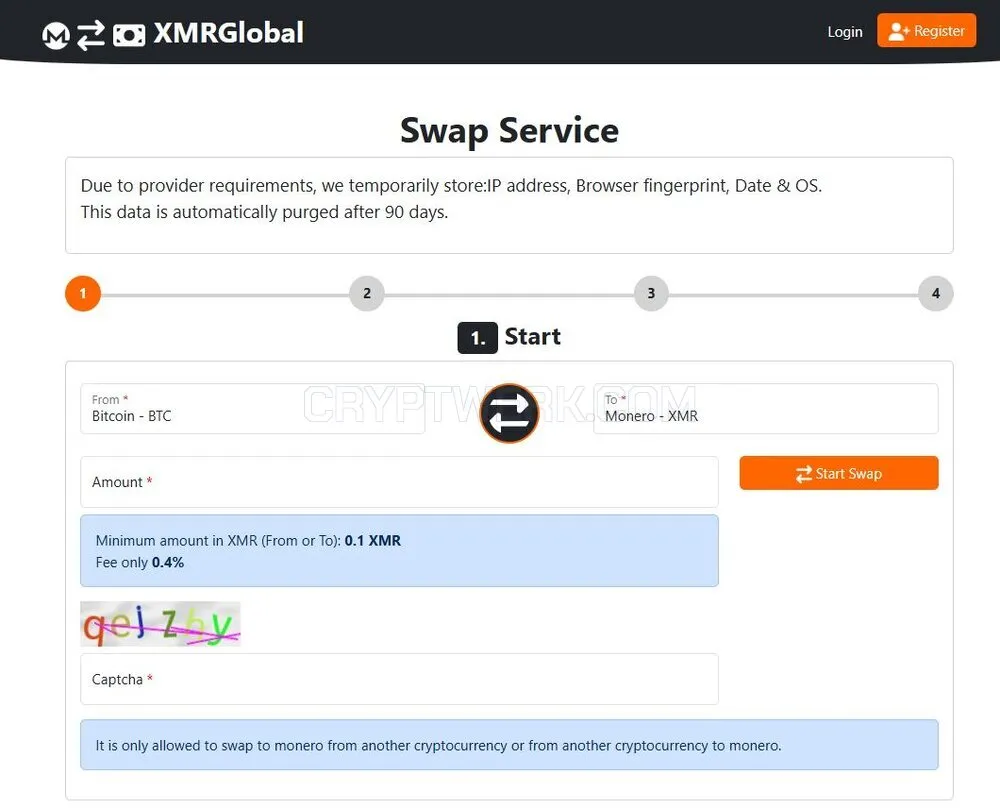Click the Start Swap button
1000x808 pixels.
click(x=839, y=473)
